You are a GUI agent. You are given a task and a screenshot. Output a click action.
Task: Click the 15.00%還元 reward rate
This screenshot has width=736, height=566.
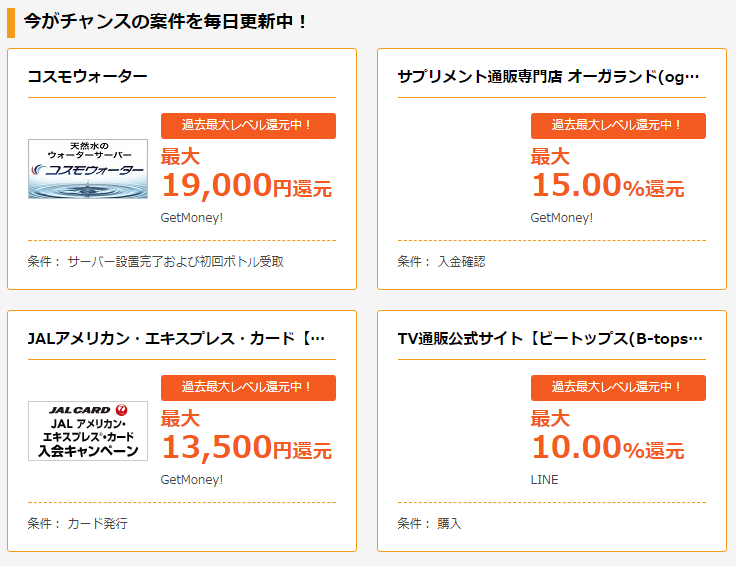click(x=607, y=185)
